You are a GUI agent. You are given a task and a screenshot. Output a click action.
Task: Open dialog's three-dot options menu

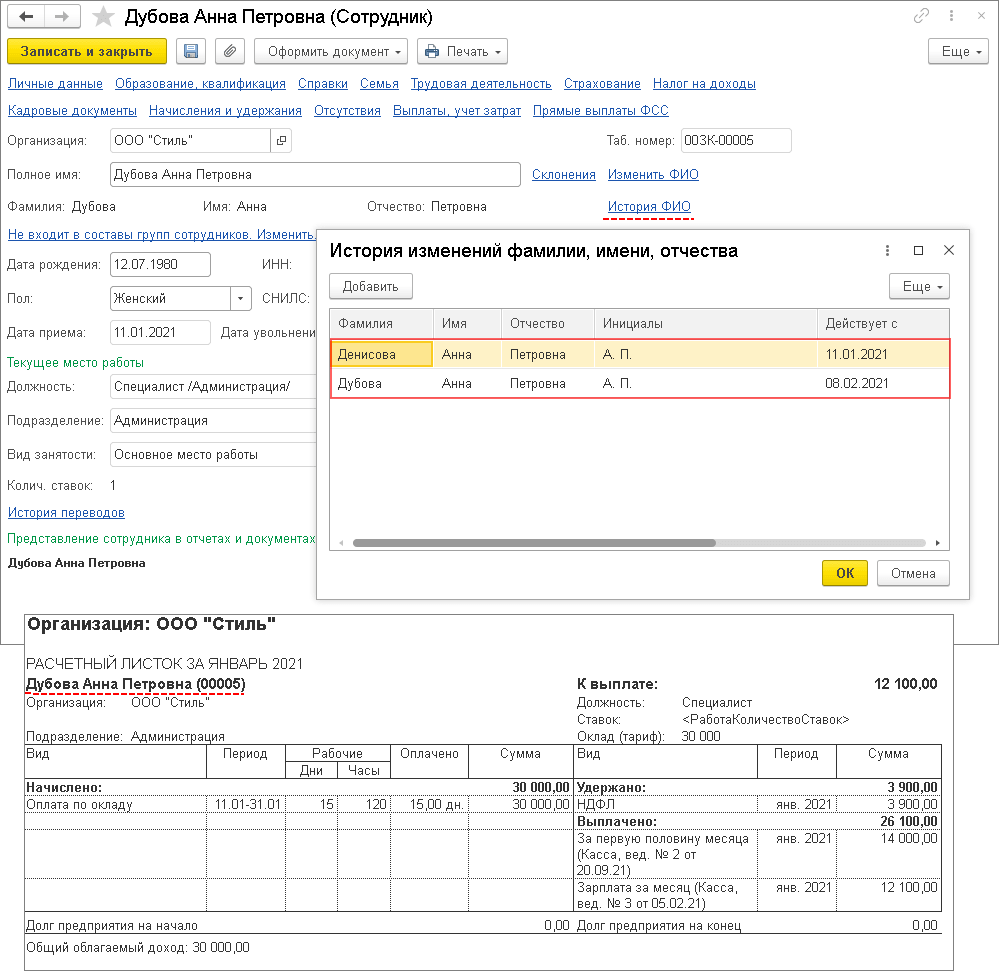point(887,251)
